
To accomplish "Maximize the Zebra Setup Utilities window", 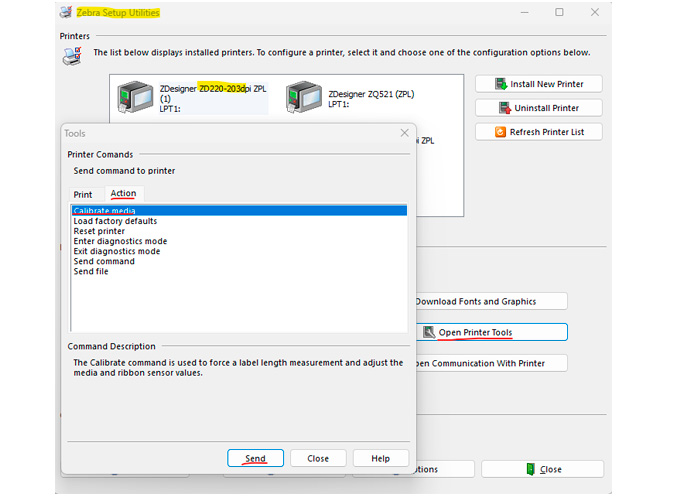I will [559, 12].
